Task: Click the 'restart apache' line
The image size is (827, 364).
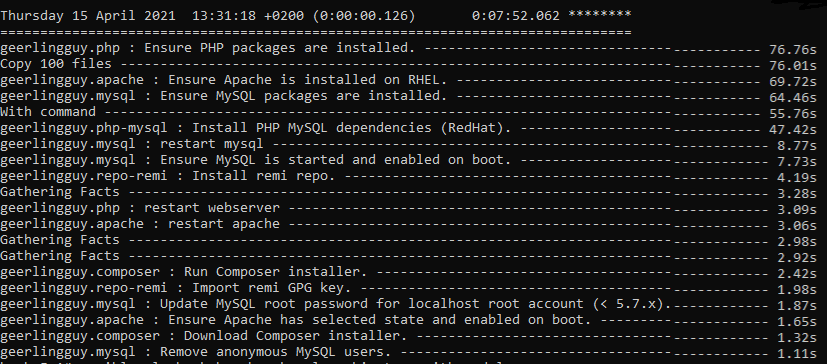Action: point(409,224)
